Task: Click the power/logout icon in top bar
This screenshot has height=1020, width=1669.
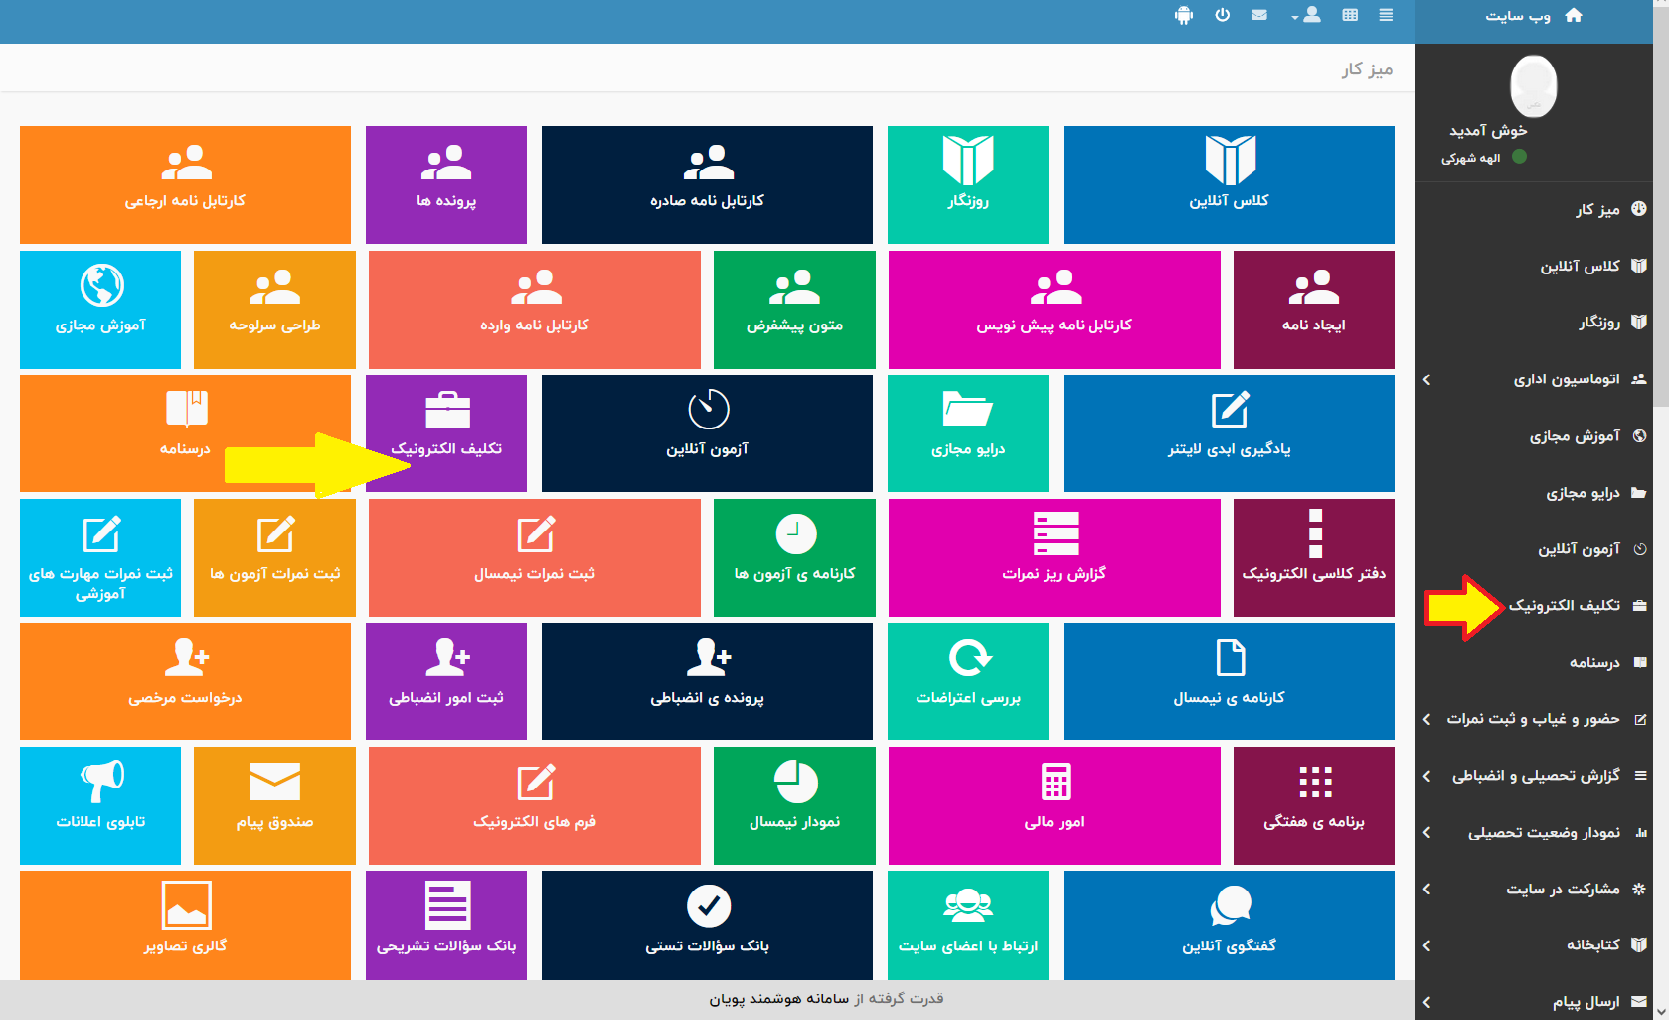Action: (x=1222, y=15)
